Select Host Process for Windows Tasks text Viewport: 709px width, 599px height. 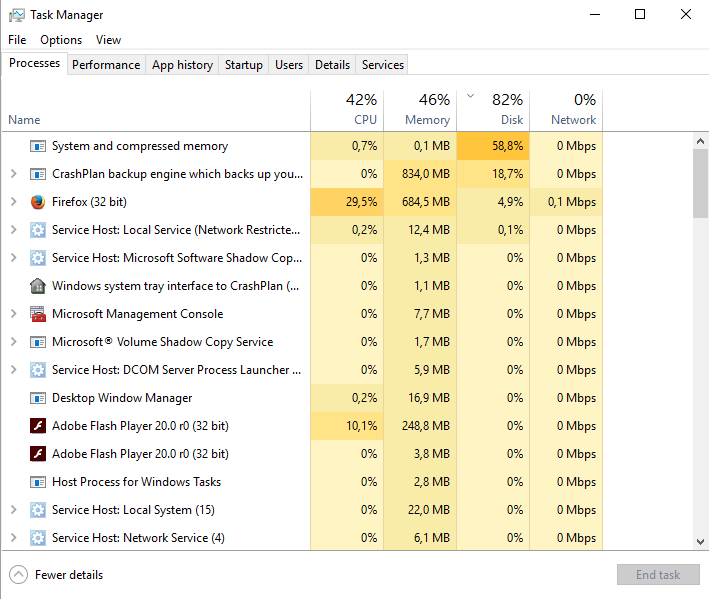click(x=137, y=482)
